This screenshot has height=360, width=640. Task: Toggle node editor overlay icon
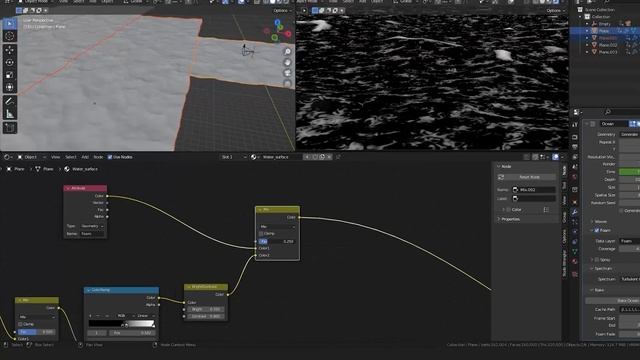[556, 157]
